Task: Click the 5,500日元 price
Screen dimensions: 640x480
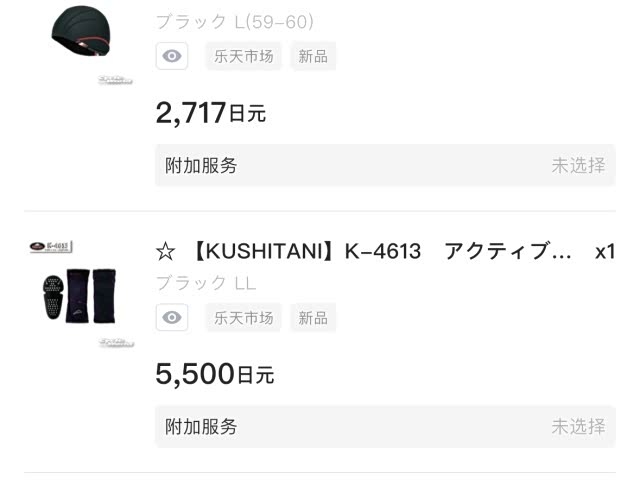Action: (214, 374)
